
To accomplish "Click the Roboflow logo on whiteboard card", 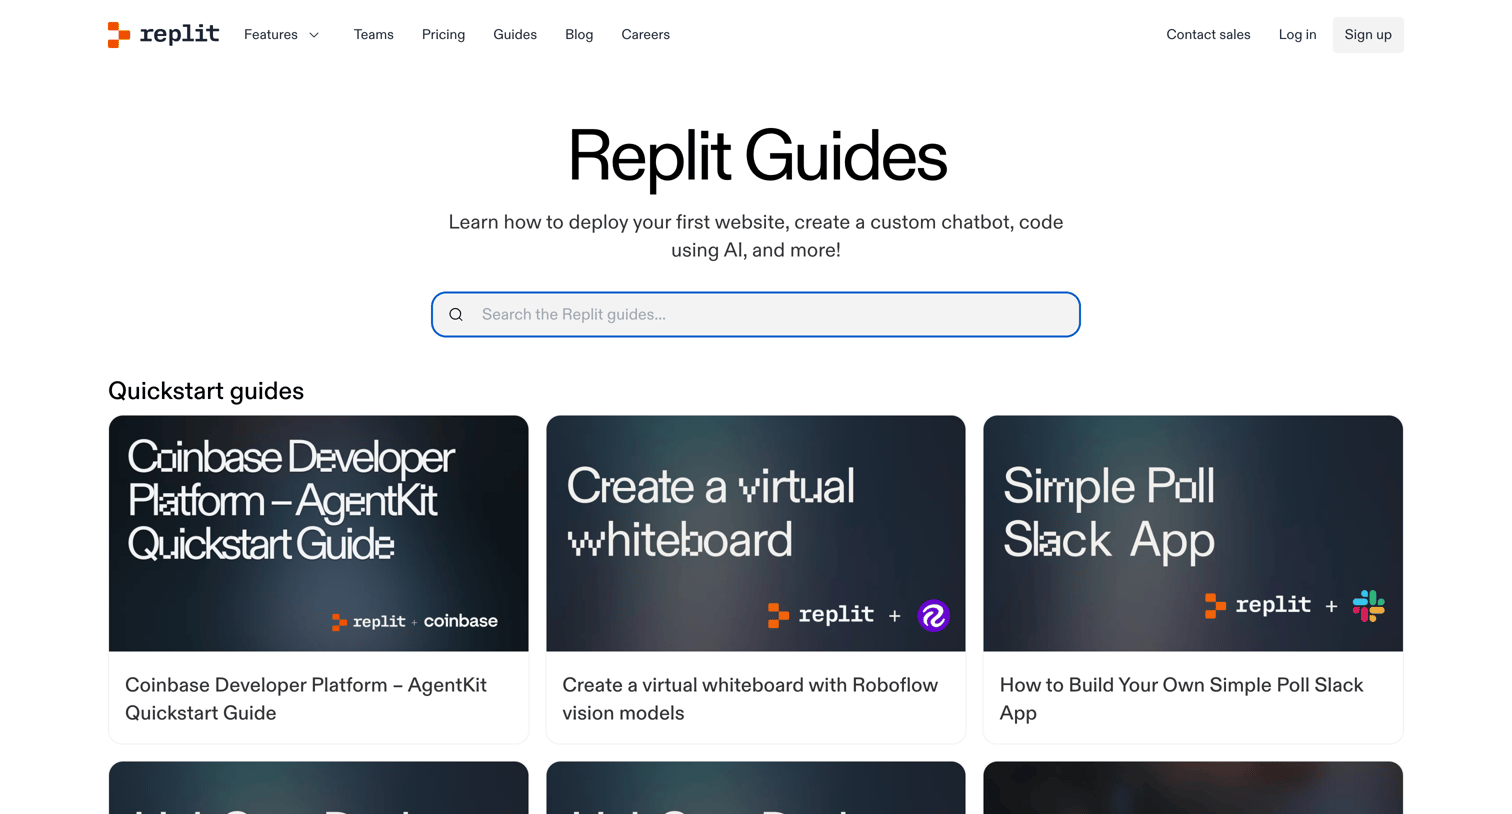I will pyautogui.click(x=933, y=615).
